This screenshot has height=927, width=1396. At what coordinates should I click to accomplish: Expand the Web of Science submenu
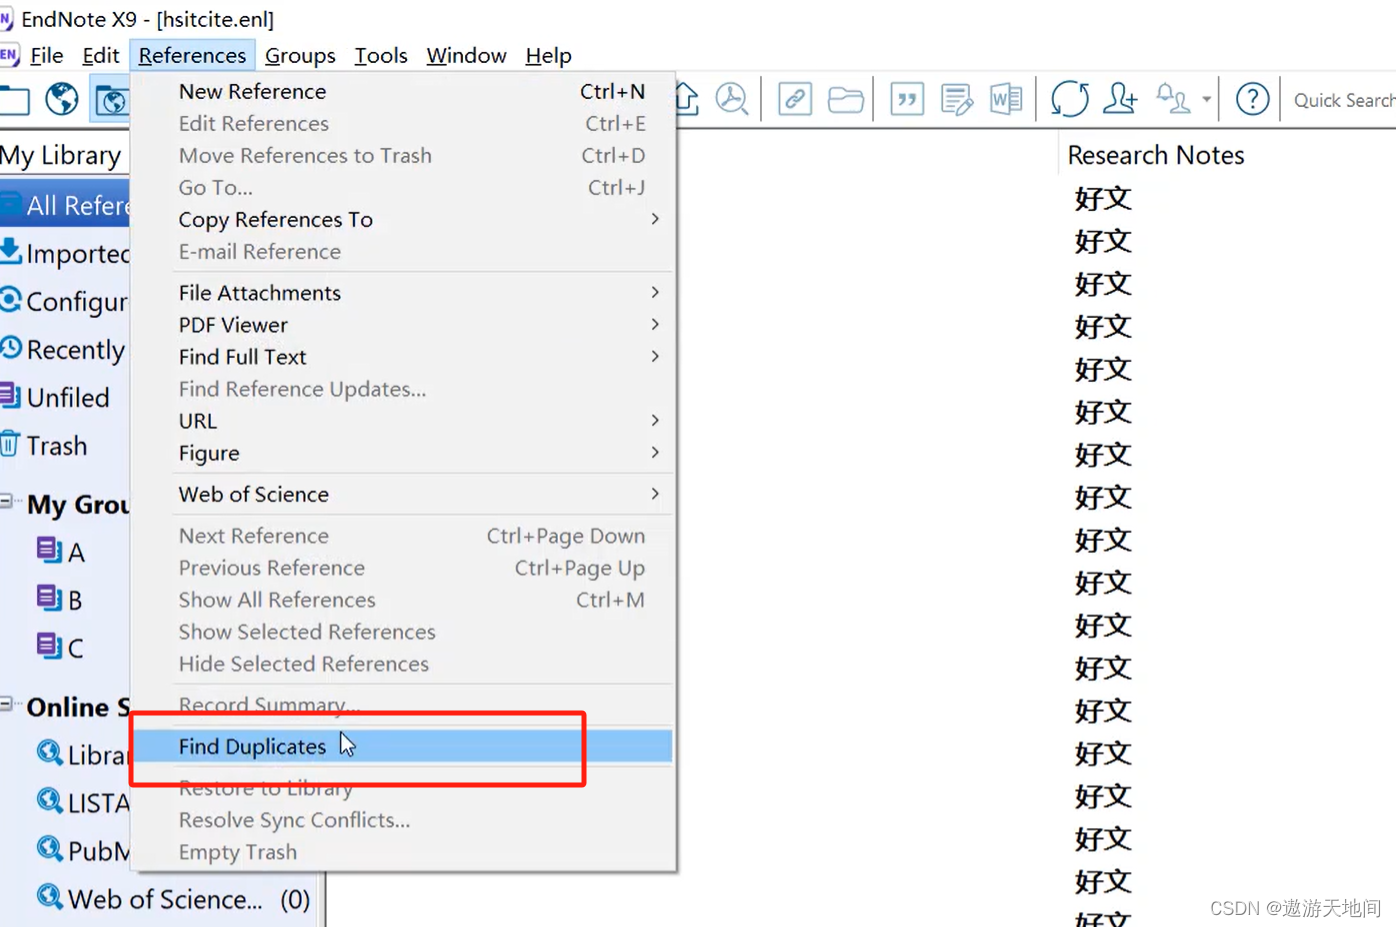tap(404, 494)
